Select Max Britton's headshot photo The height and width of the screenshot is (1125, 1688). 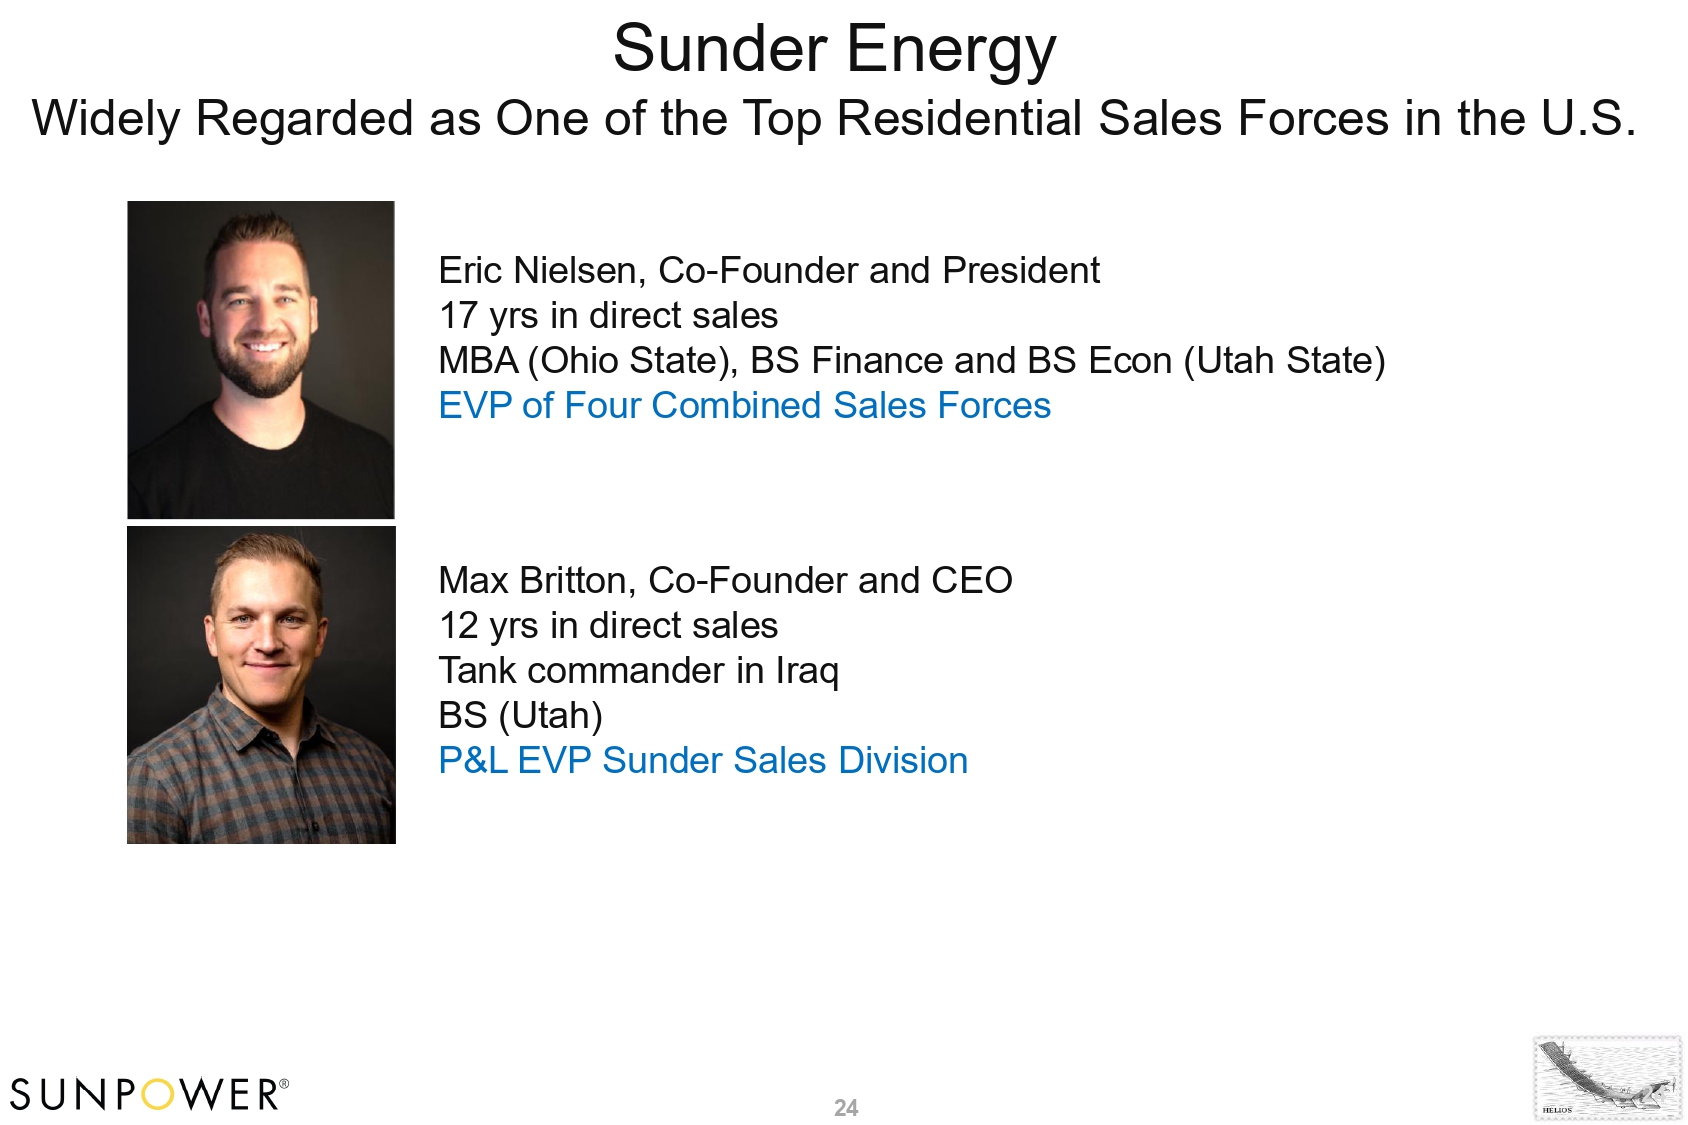(261, 685)
